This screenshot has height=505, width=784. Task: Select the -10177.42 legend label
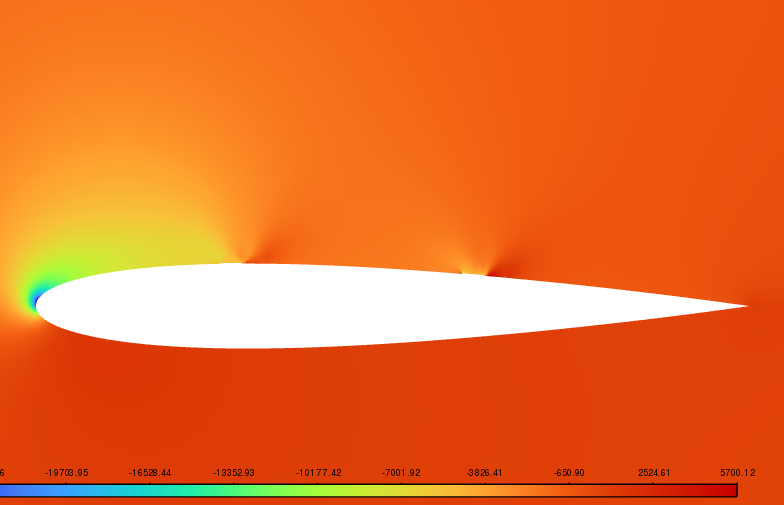(x=318, y=472)
